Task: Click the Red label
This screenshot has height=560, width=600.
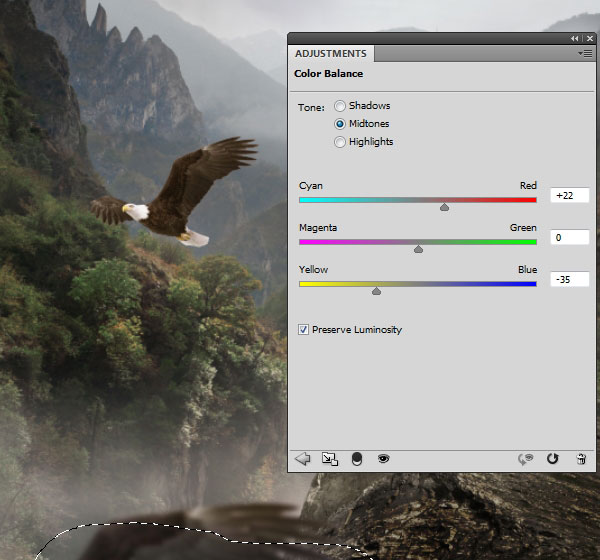Action: [528, 186]
